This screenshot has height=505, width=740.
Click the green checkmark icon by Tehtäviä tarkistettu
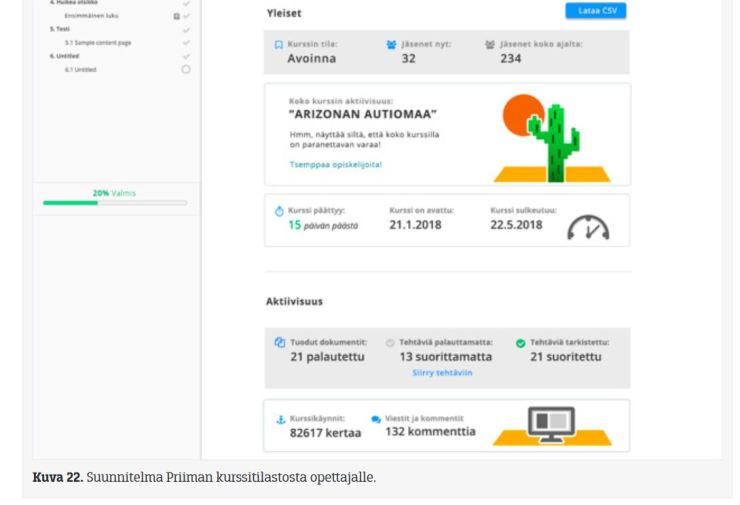(x=520, y=343)
